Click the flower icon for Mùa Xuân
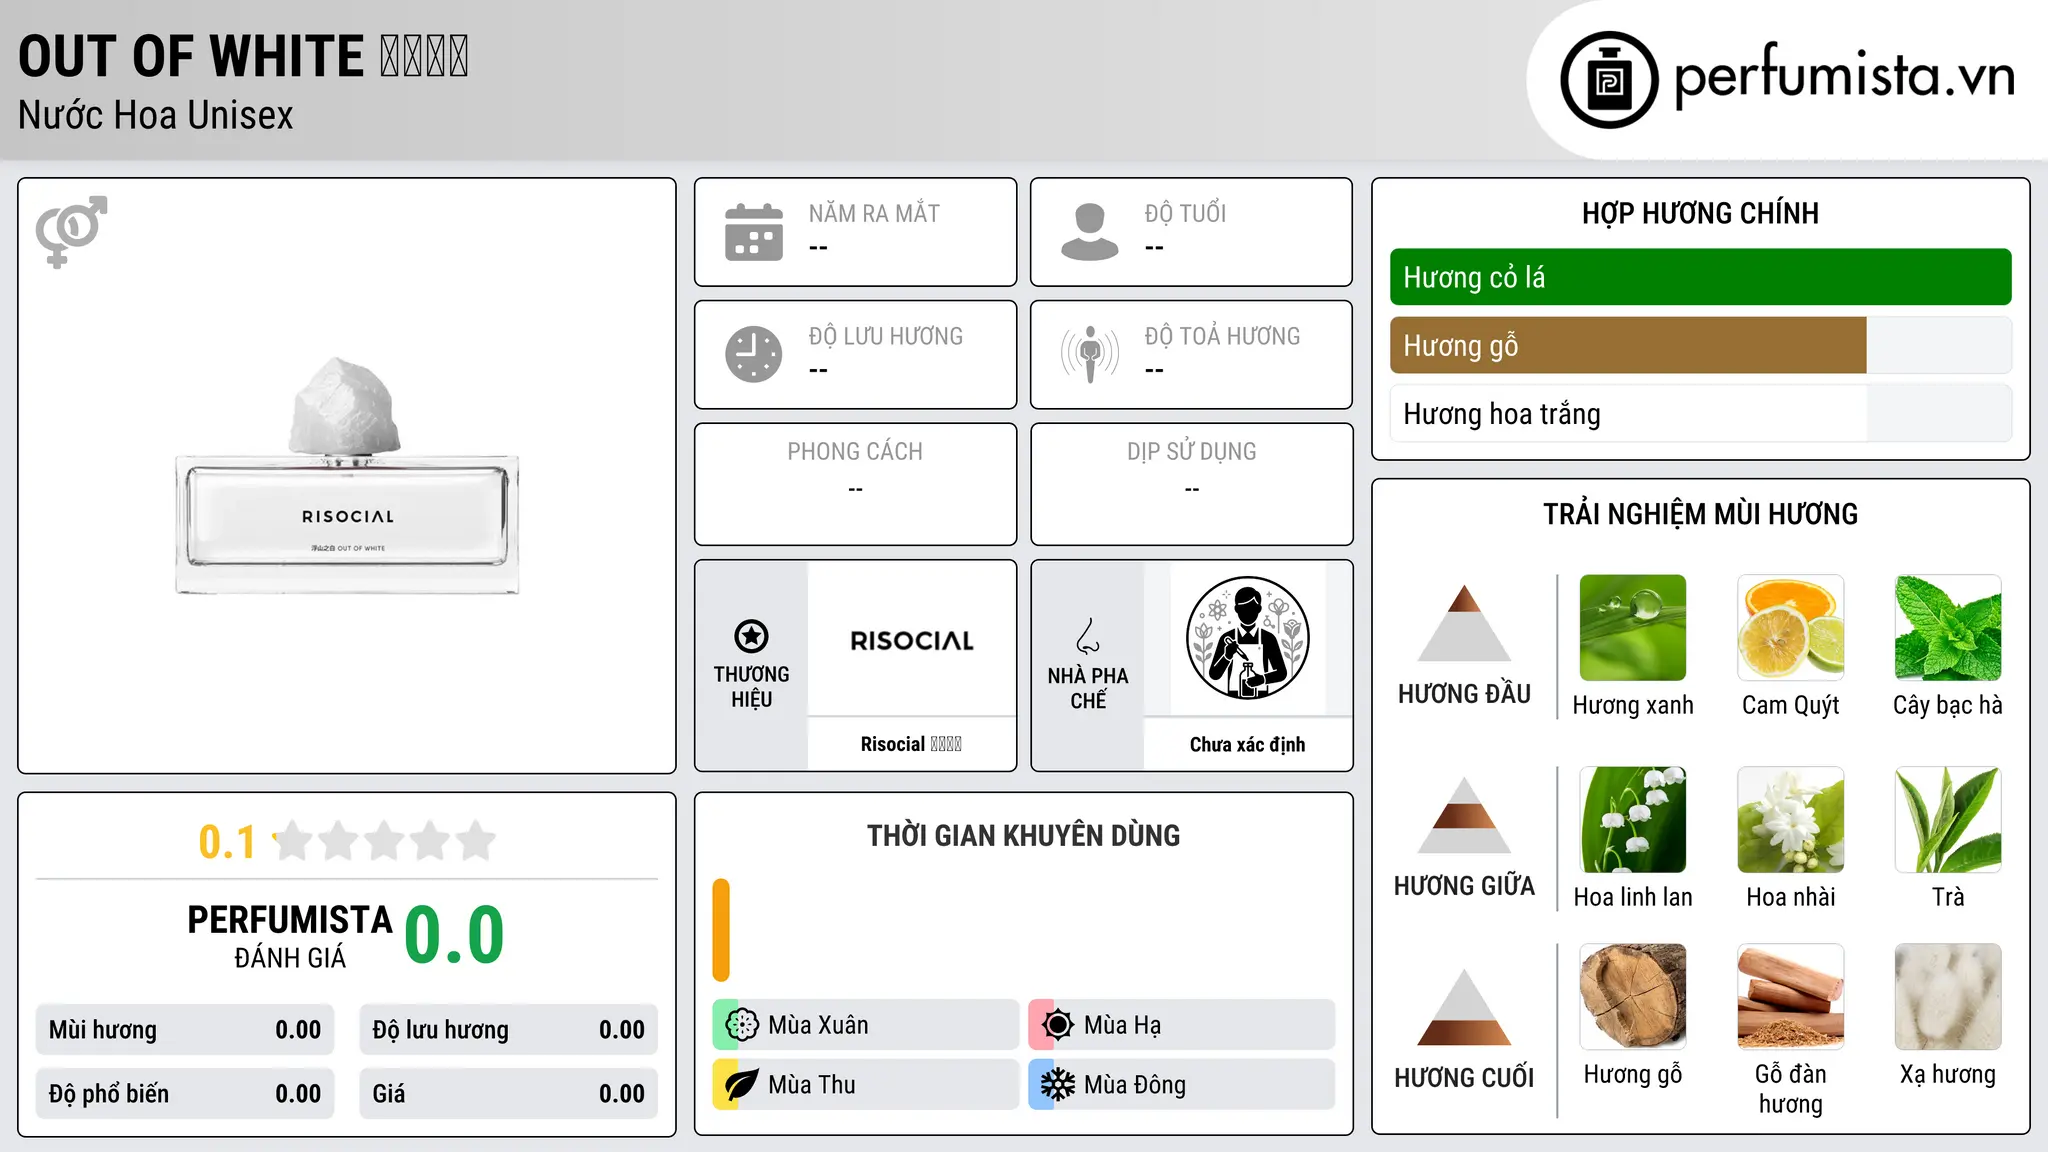2048x1152 pixels. pos(741,1025)
